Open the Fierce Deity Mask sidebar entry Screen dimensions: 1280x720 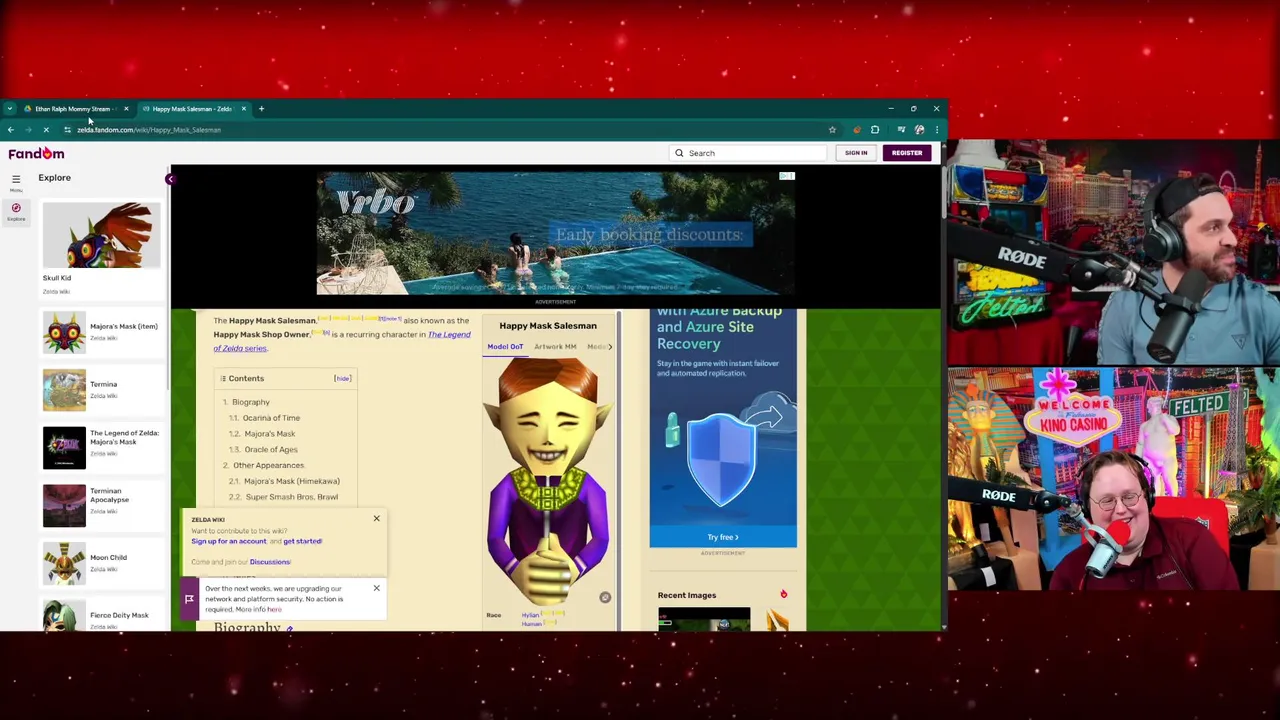101,616
